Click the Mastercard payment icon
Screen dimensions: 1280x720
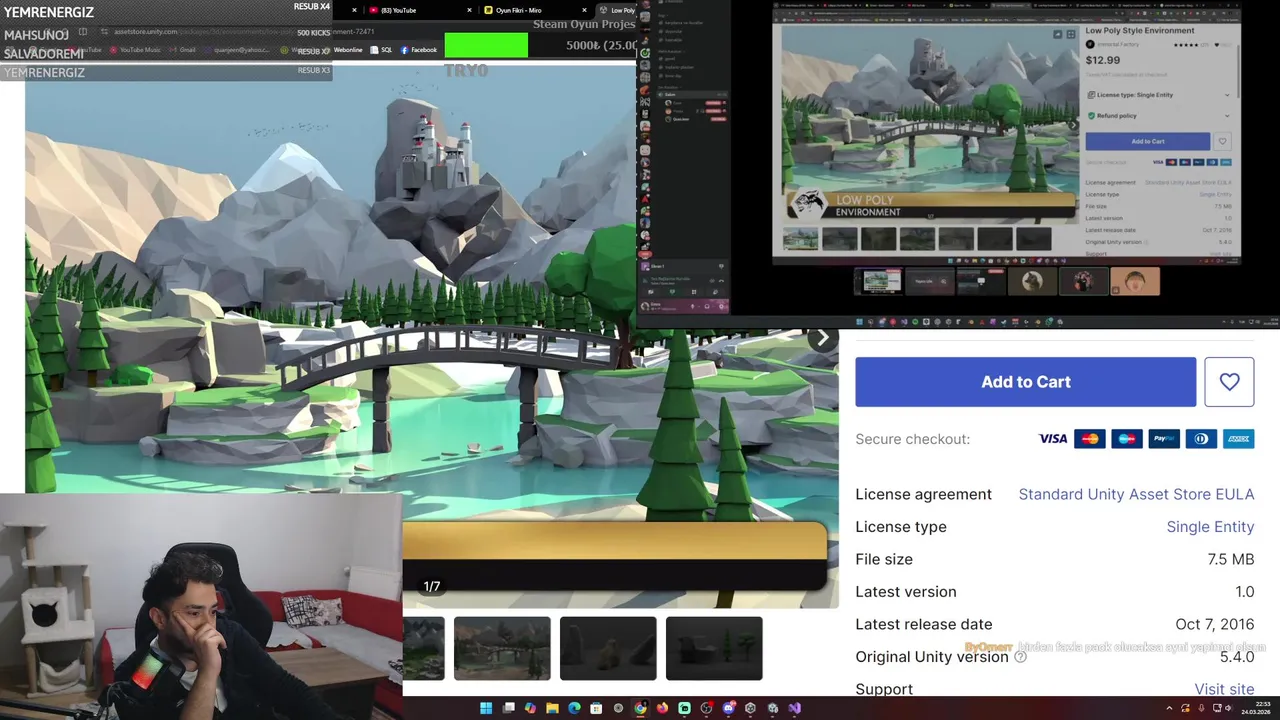coord(1090,439)
